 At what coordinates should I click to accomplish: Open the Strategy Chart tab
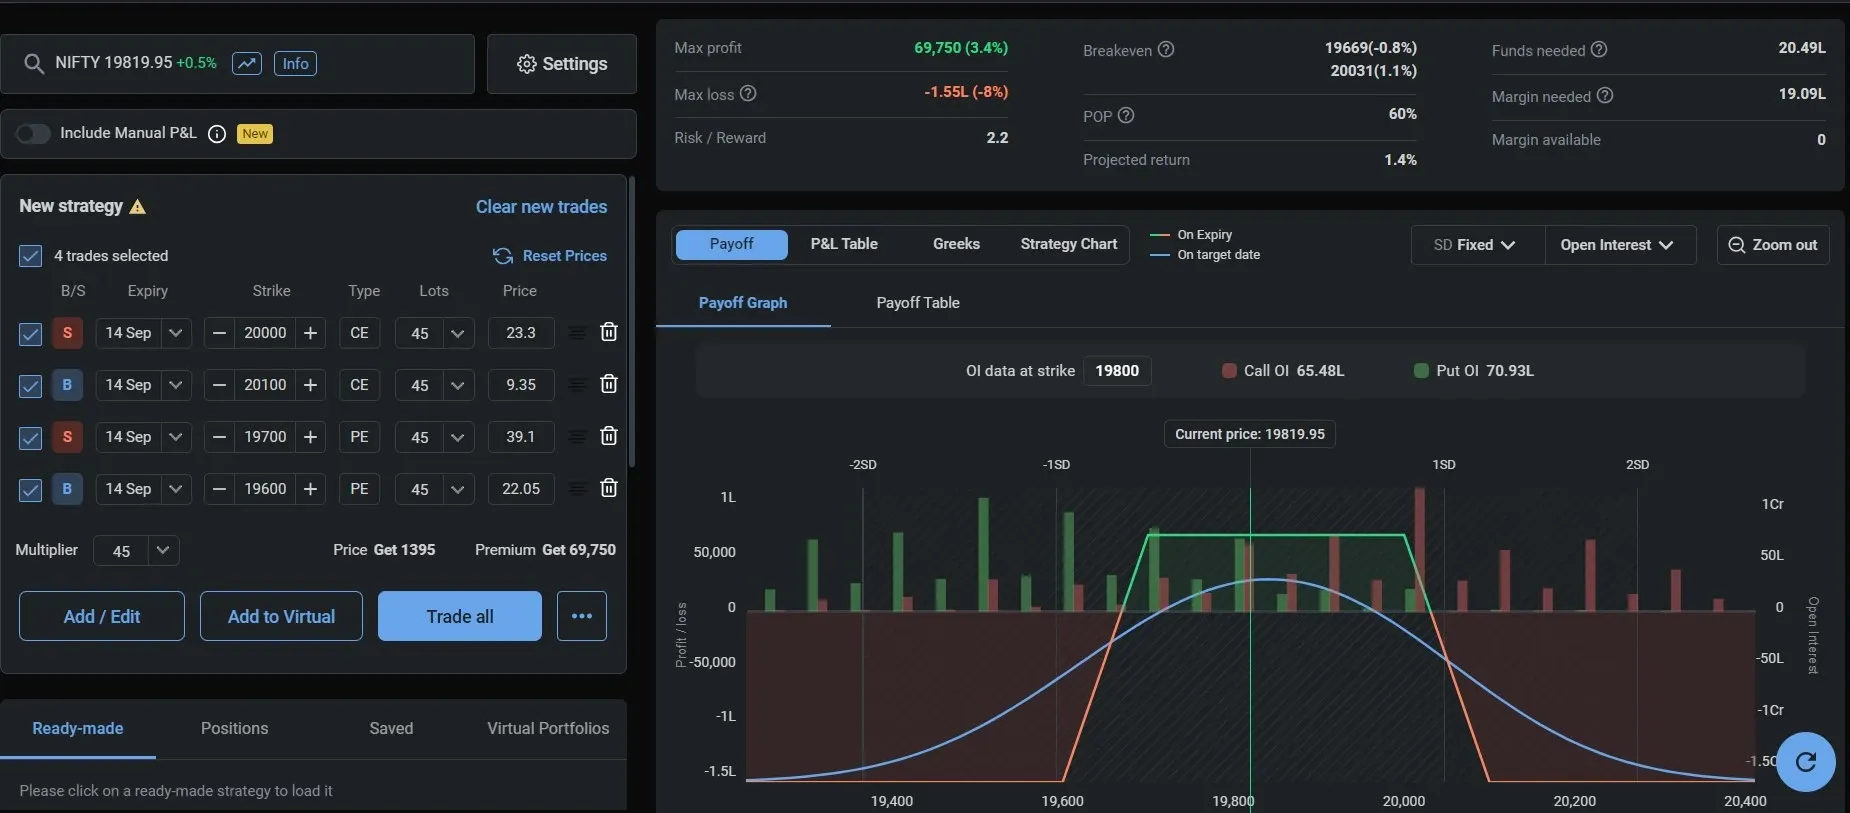(1069, 244)
